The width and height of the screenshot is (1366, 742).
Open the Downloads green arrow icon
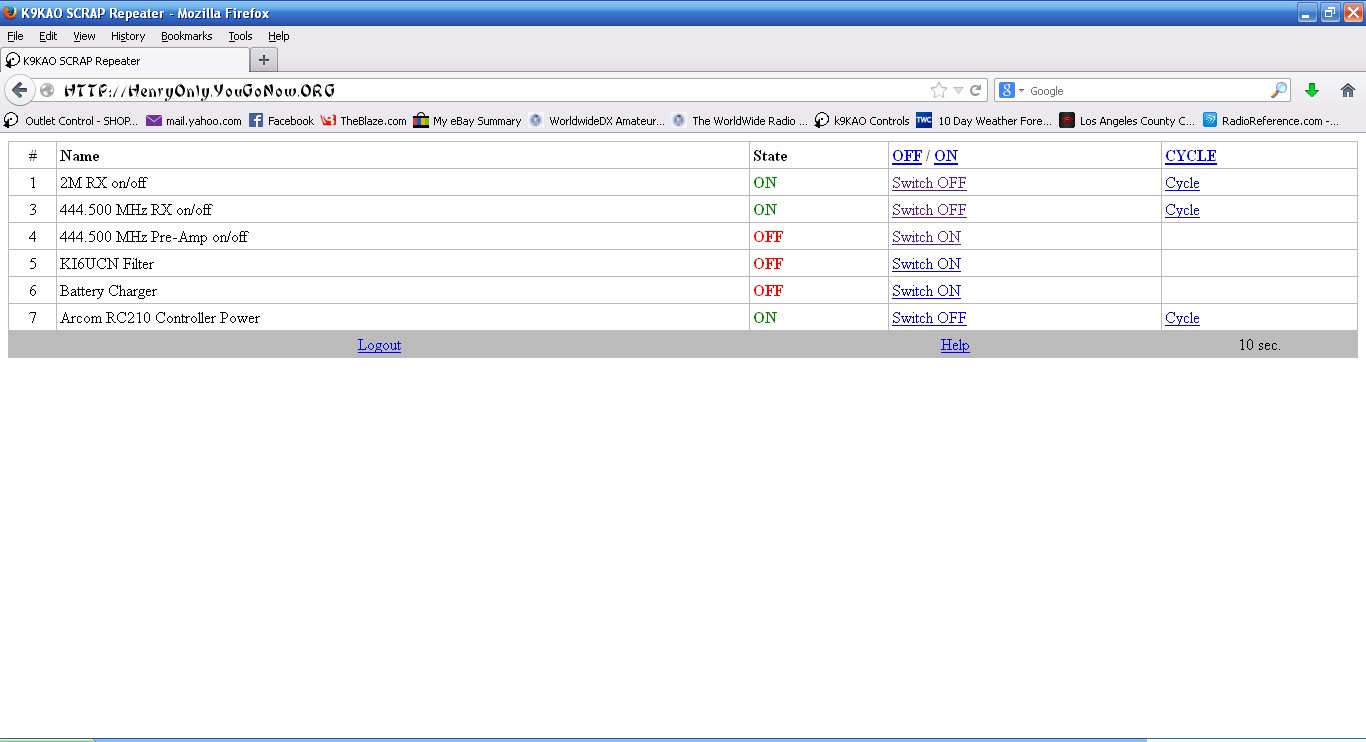click(1312, 90)
